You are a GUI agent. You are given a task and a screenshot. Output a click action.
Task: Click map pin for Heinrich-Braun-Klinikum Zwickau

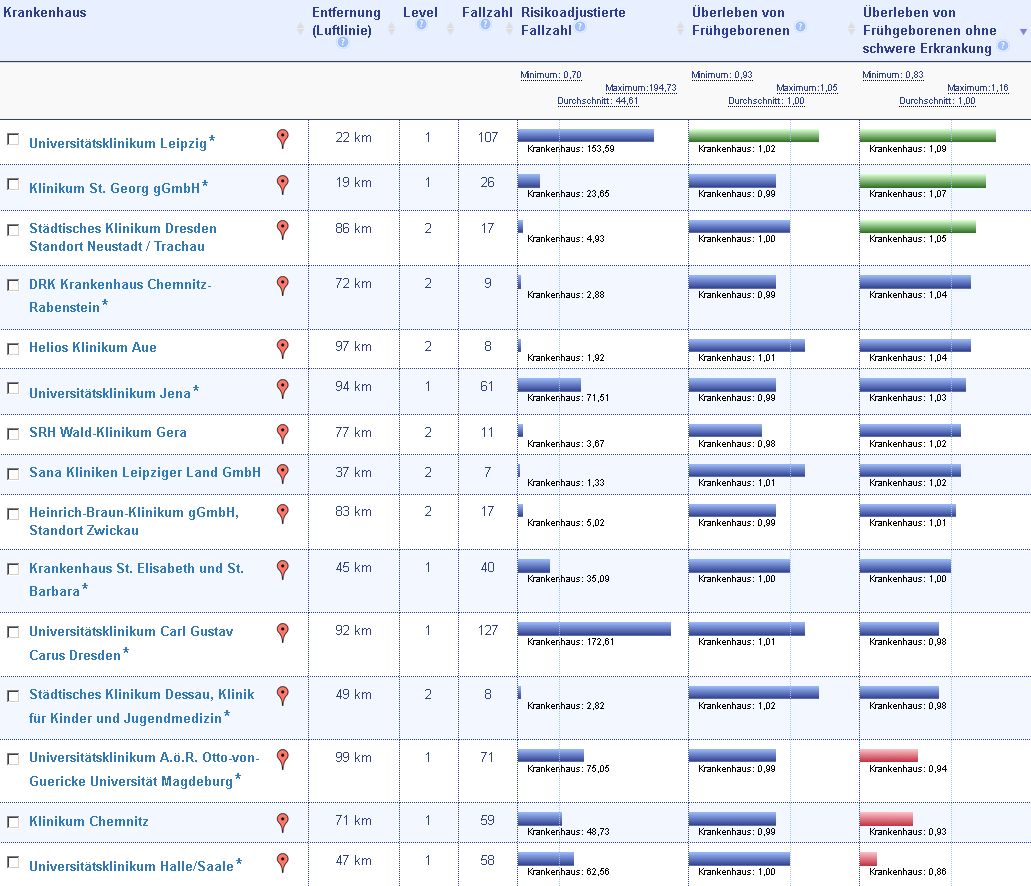pyautogui.click(x=283, y=514)
